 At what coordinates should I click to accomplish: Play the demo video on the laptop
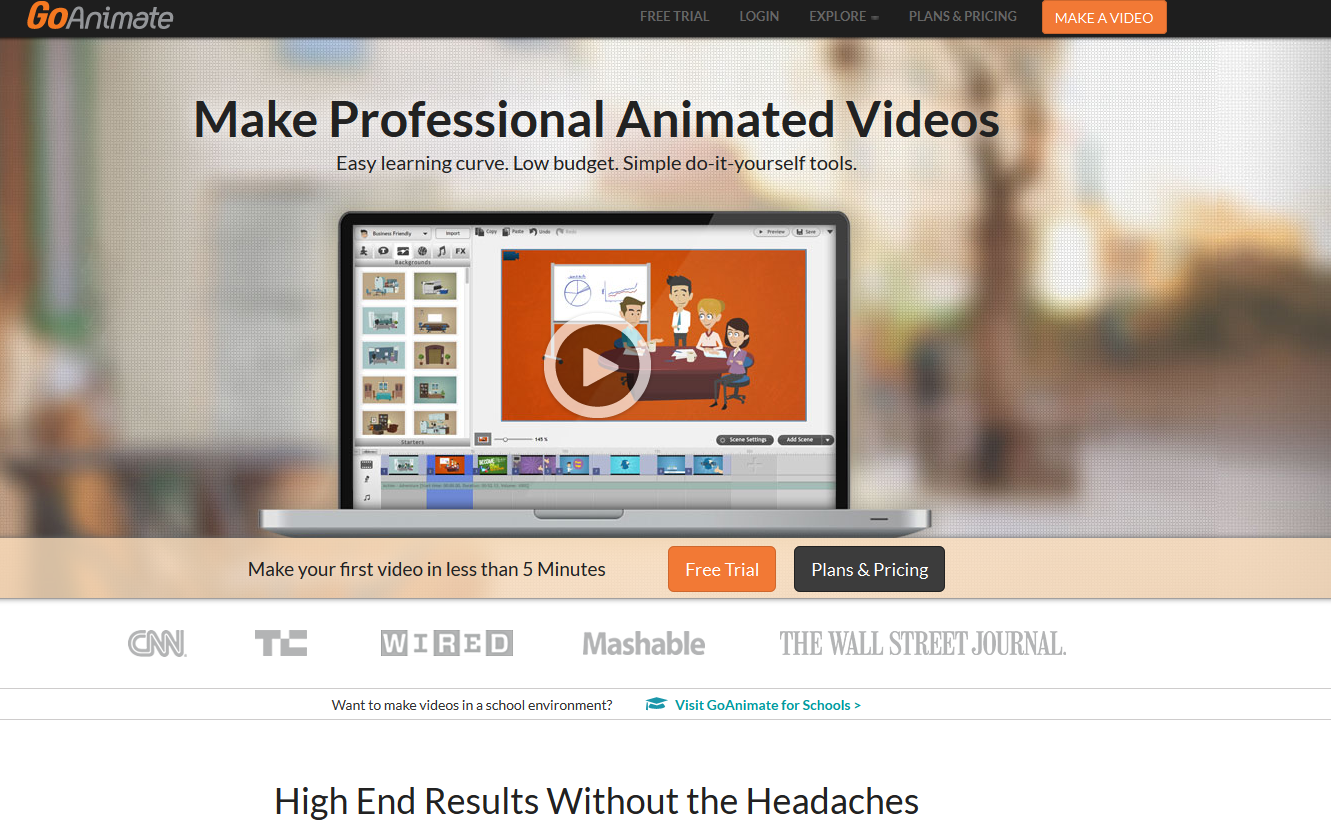[x=597, y=366]
